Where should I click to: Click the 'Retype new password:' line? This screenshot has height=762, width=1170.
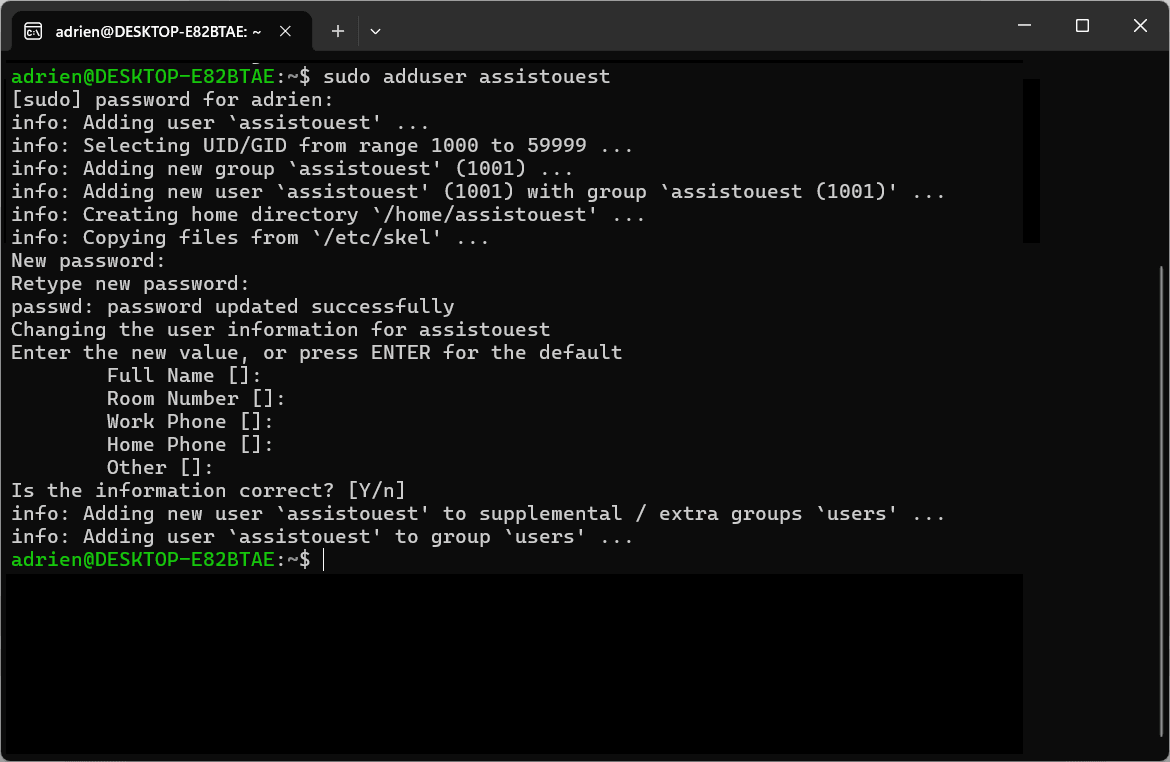pyautogui.click(x=130, y=284)
